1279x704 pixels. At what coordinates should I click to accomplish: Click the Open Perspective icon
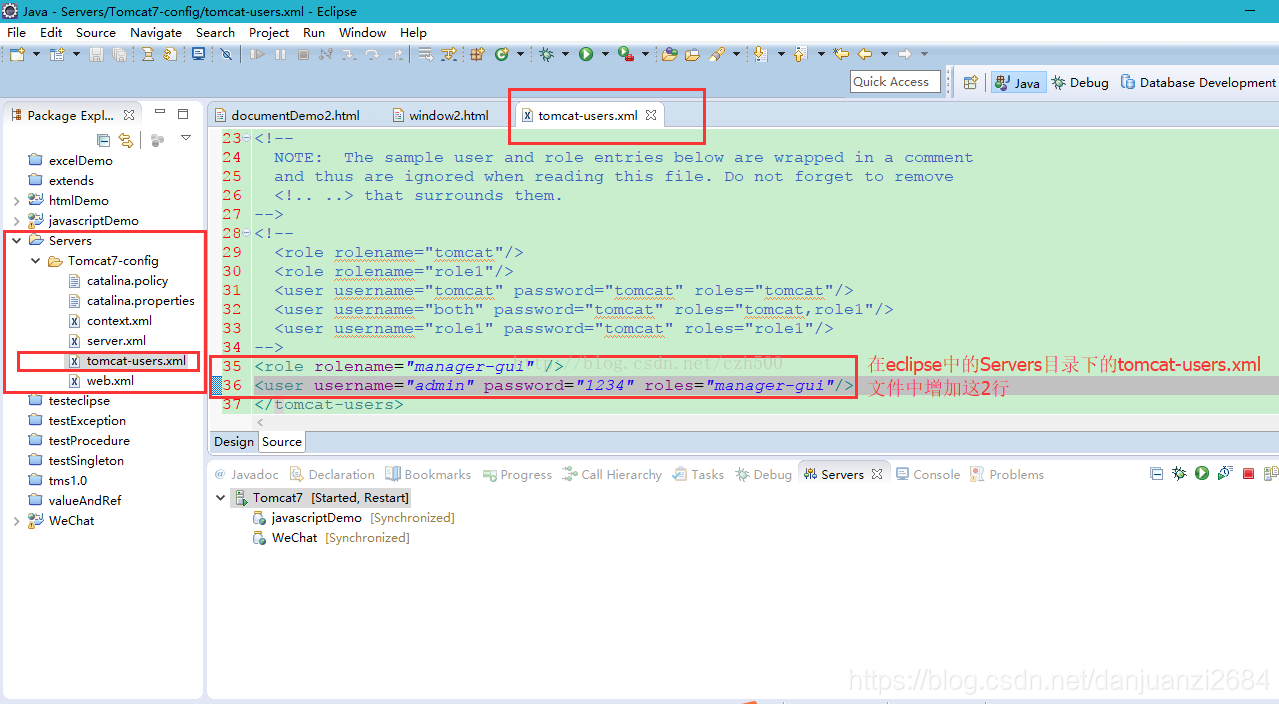[x=969, y=83]
